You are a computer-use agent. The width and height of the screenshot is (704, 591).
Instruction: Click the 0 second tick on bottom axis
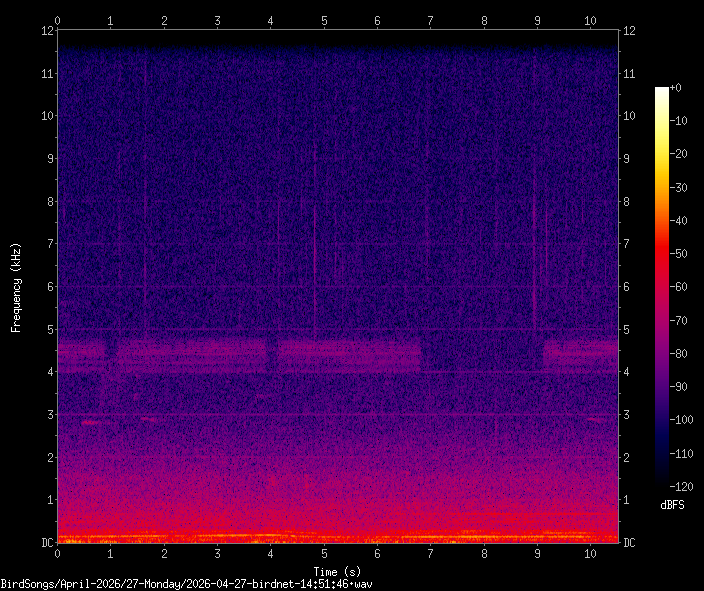pyautogui.click(x=58, y=553)
